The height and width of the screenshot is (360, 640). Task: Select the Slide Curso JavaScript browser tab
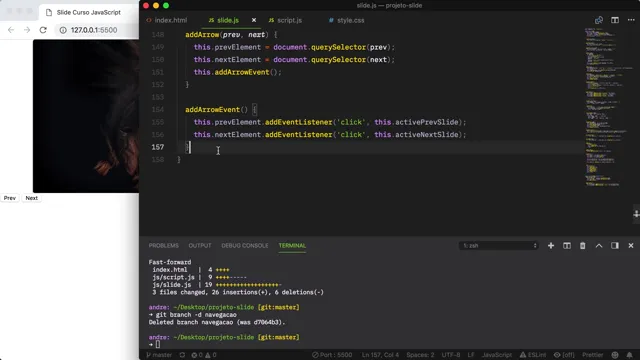coord(88,12)
